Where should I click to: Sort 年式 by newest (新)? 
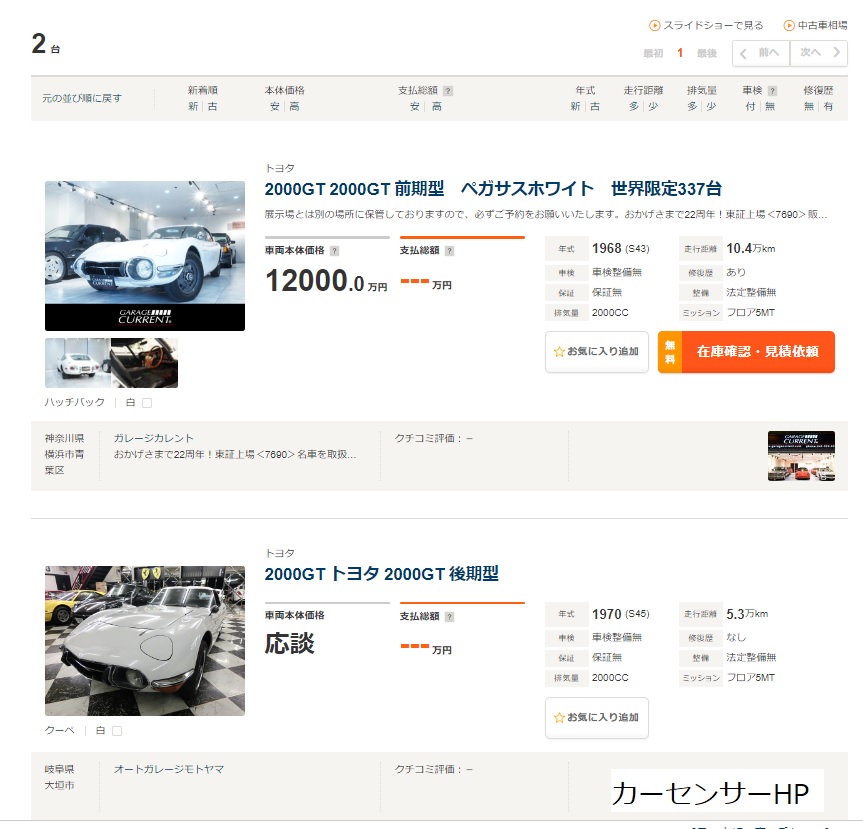(x=575, y=106)
